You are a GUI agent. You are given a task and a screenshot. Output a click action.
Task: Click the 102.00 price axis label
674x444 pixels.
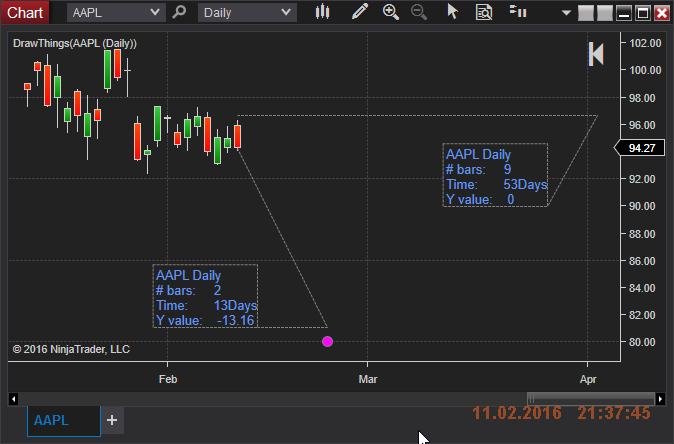point(645,43)
